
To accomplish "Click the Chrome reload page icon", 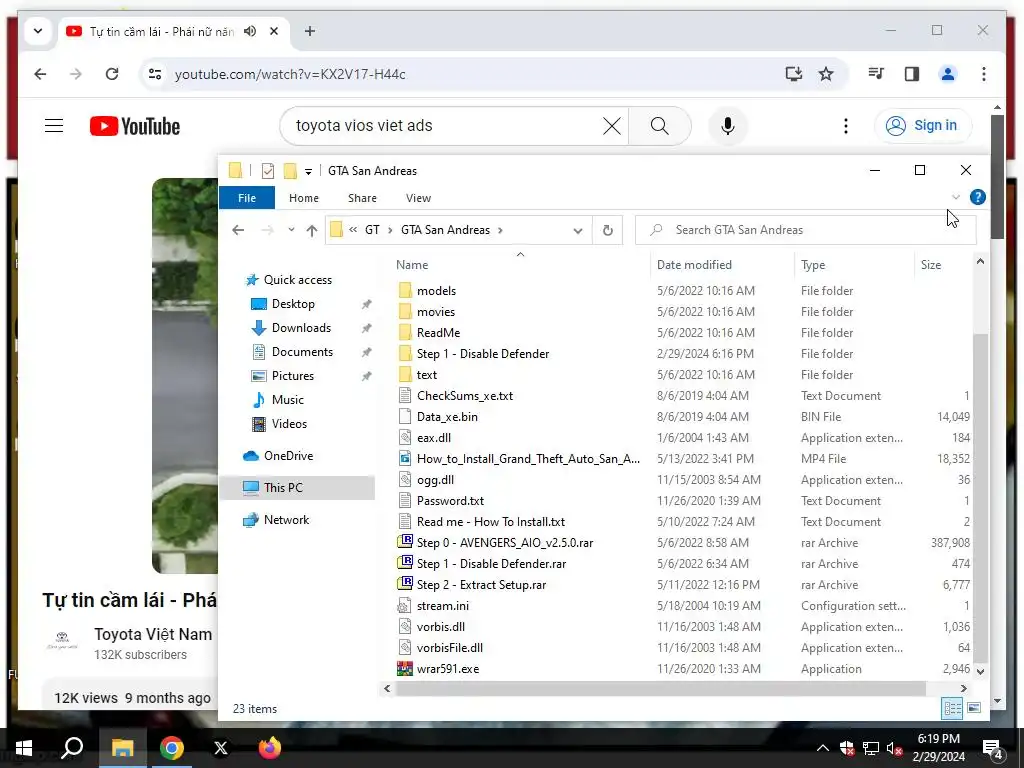I will coord(112,74).
